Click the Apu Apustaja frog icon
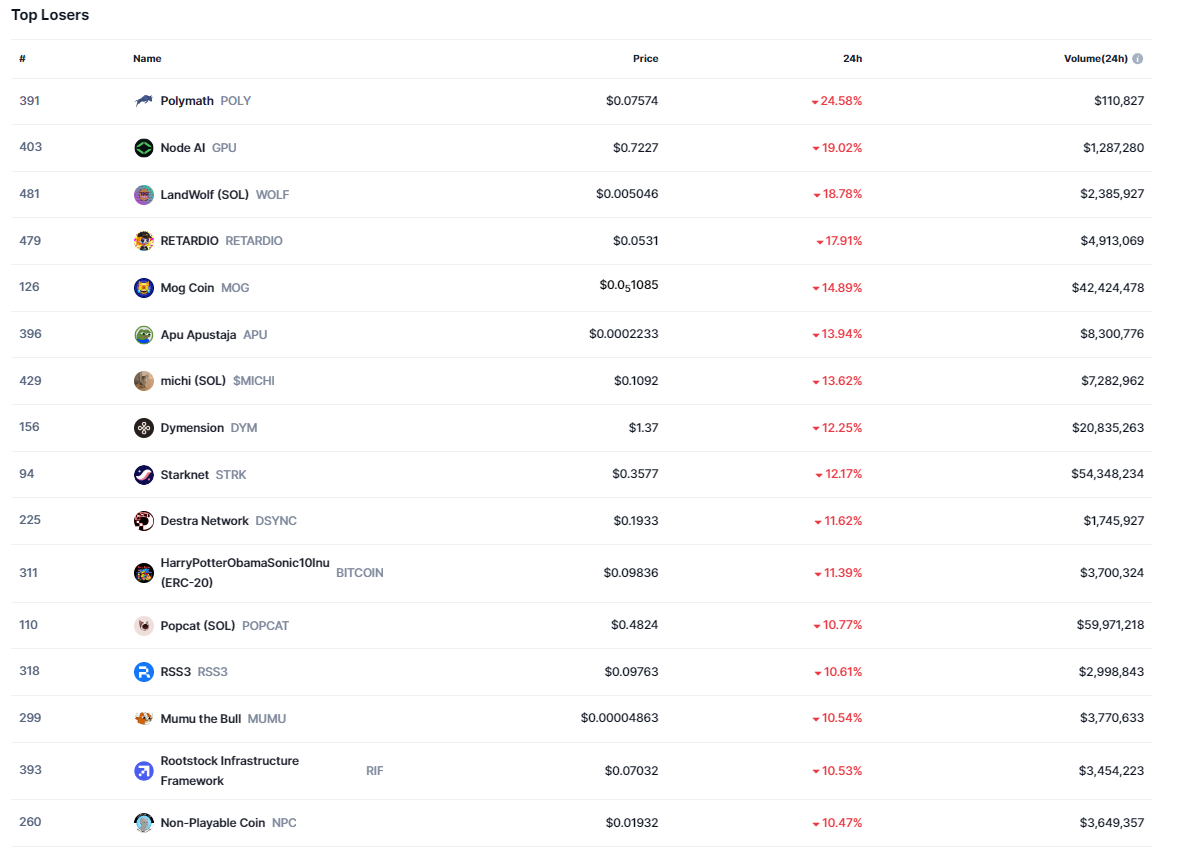This screenshot has width=1195, height=847. pyautogui.click(x=144, y=335)
